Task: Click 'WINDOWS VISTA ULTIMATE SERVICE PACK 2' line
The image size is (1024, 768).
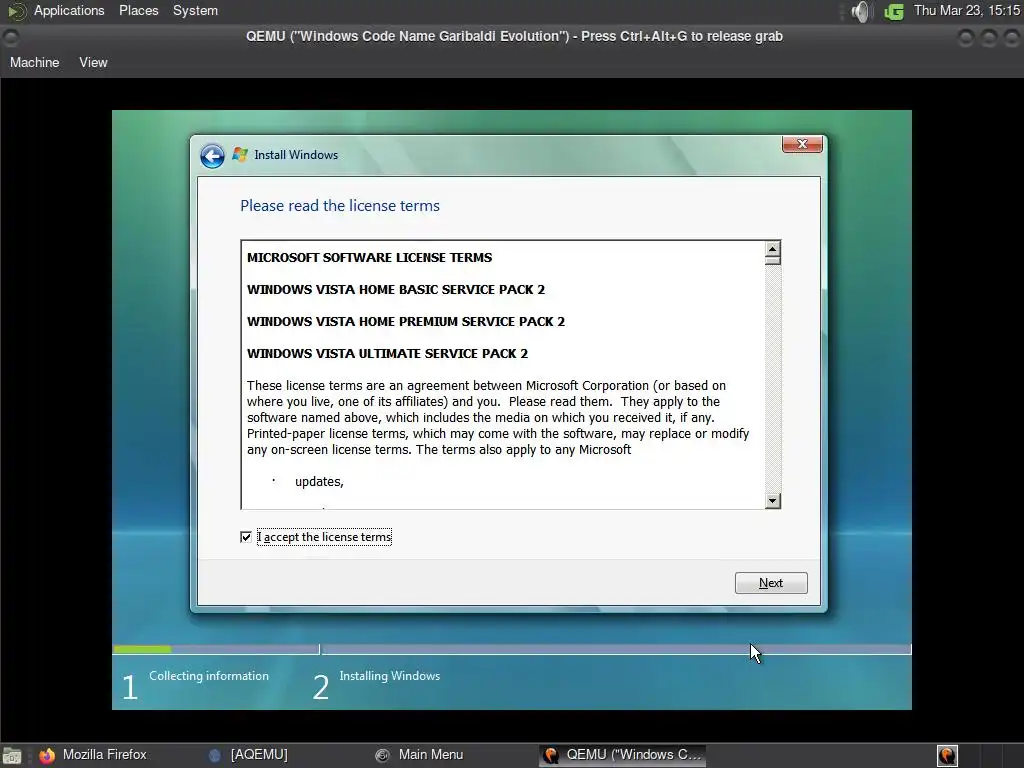Action: 387,353
